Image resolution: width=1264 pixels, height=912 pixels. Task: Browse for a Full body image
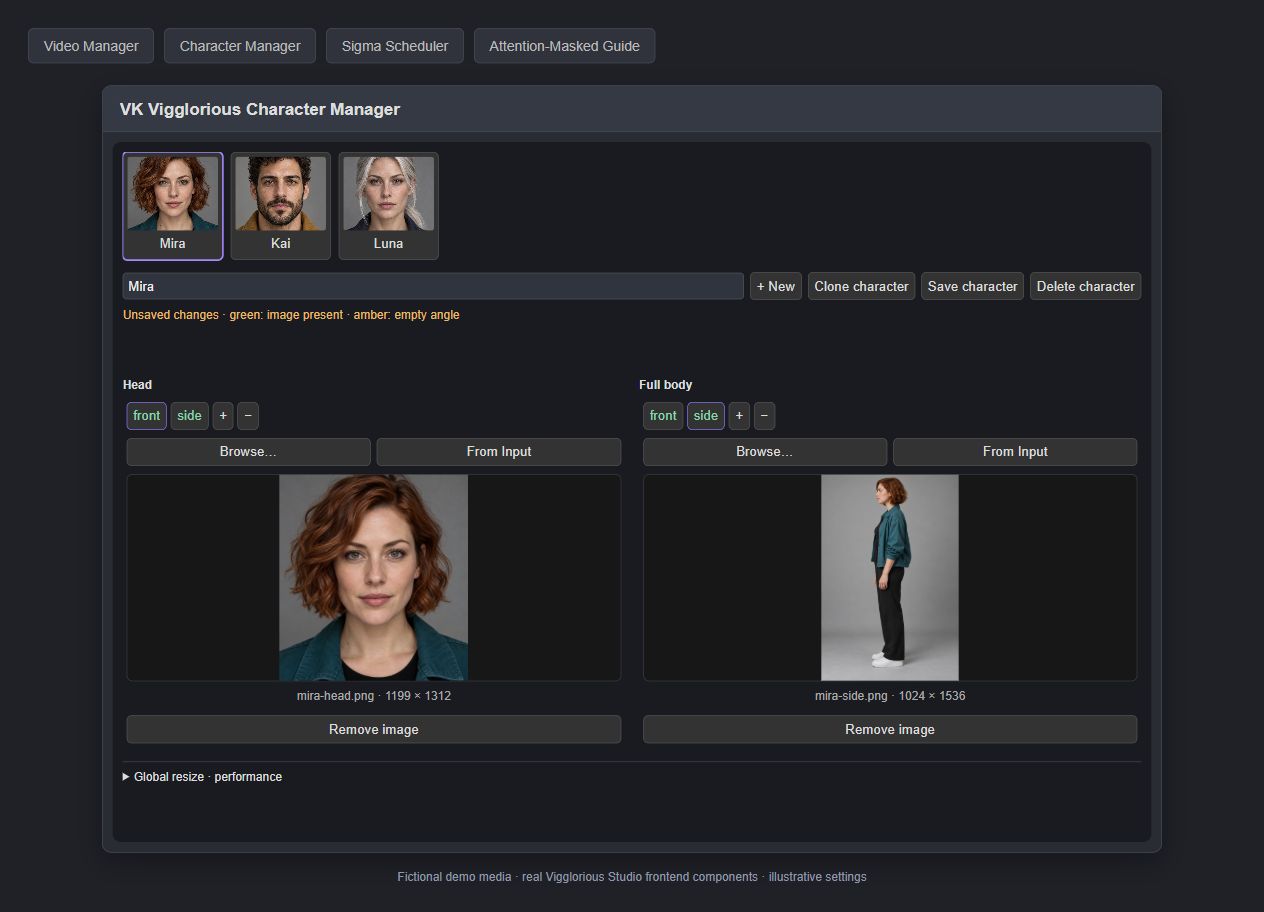tap(765, 452)
